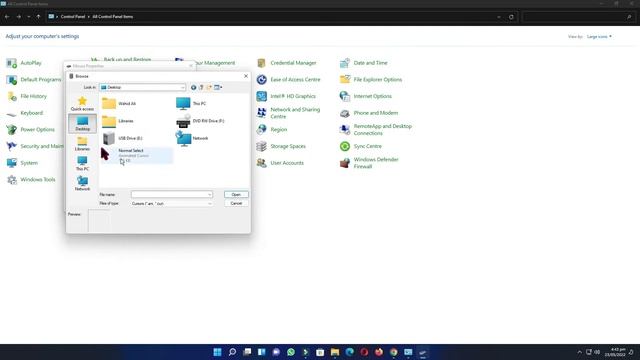Open File Explorer from the taskbar
Image resolution: width=640 pixels, height=360 pixels.
point(335,352)
